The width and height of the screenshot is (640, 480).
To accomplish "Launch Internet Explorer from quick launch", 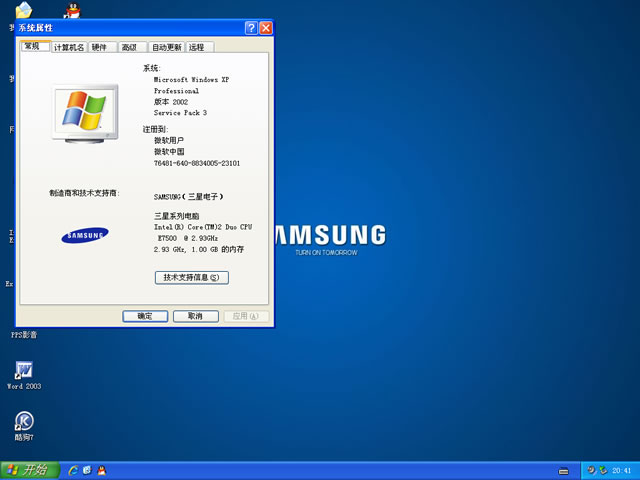I will point(73,470).
